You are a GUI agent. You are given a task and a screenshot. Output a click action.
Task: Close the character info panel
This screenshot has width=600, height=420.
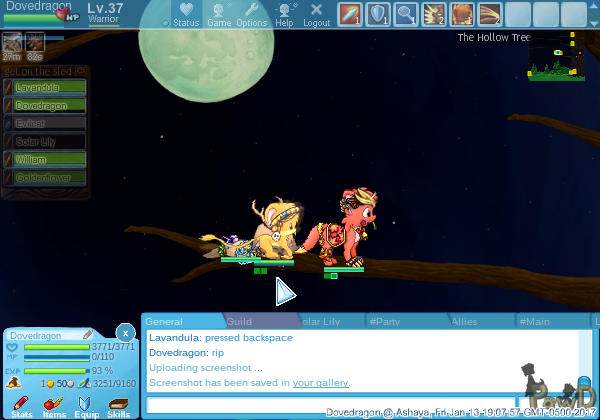click(124, 332)
